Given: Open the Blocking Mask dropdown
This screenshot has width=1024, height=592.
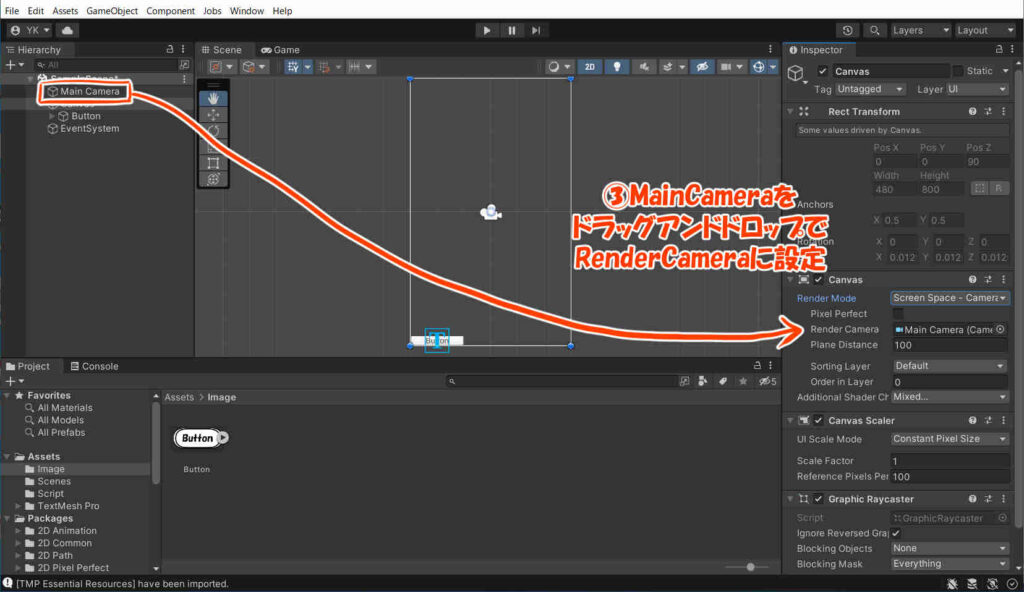Looking at the screenshot, I should 950,564.
